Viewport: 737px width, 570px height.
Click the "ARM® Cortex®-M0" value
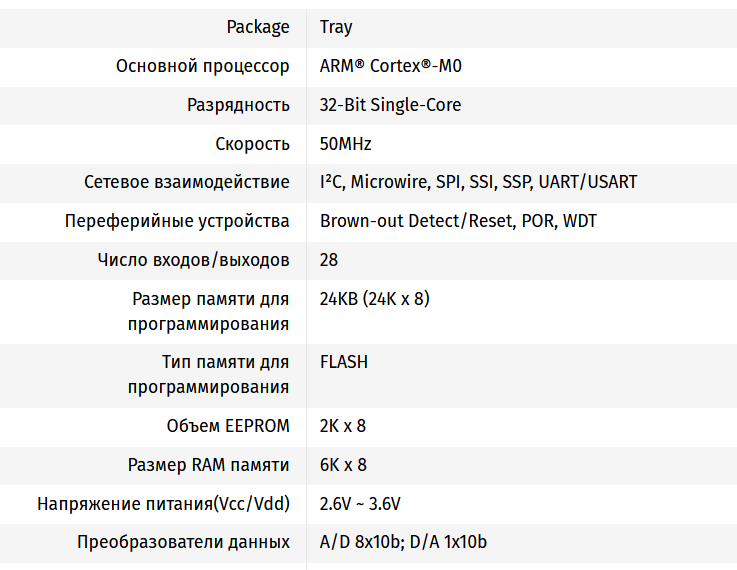tap(391, 67)
